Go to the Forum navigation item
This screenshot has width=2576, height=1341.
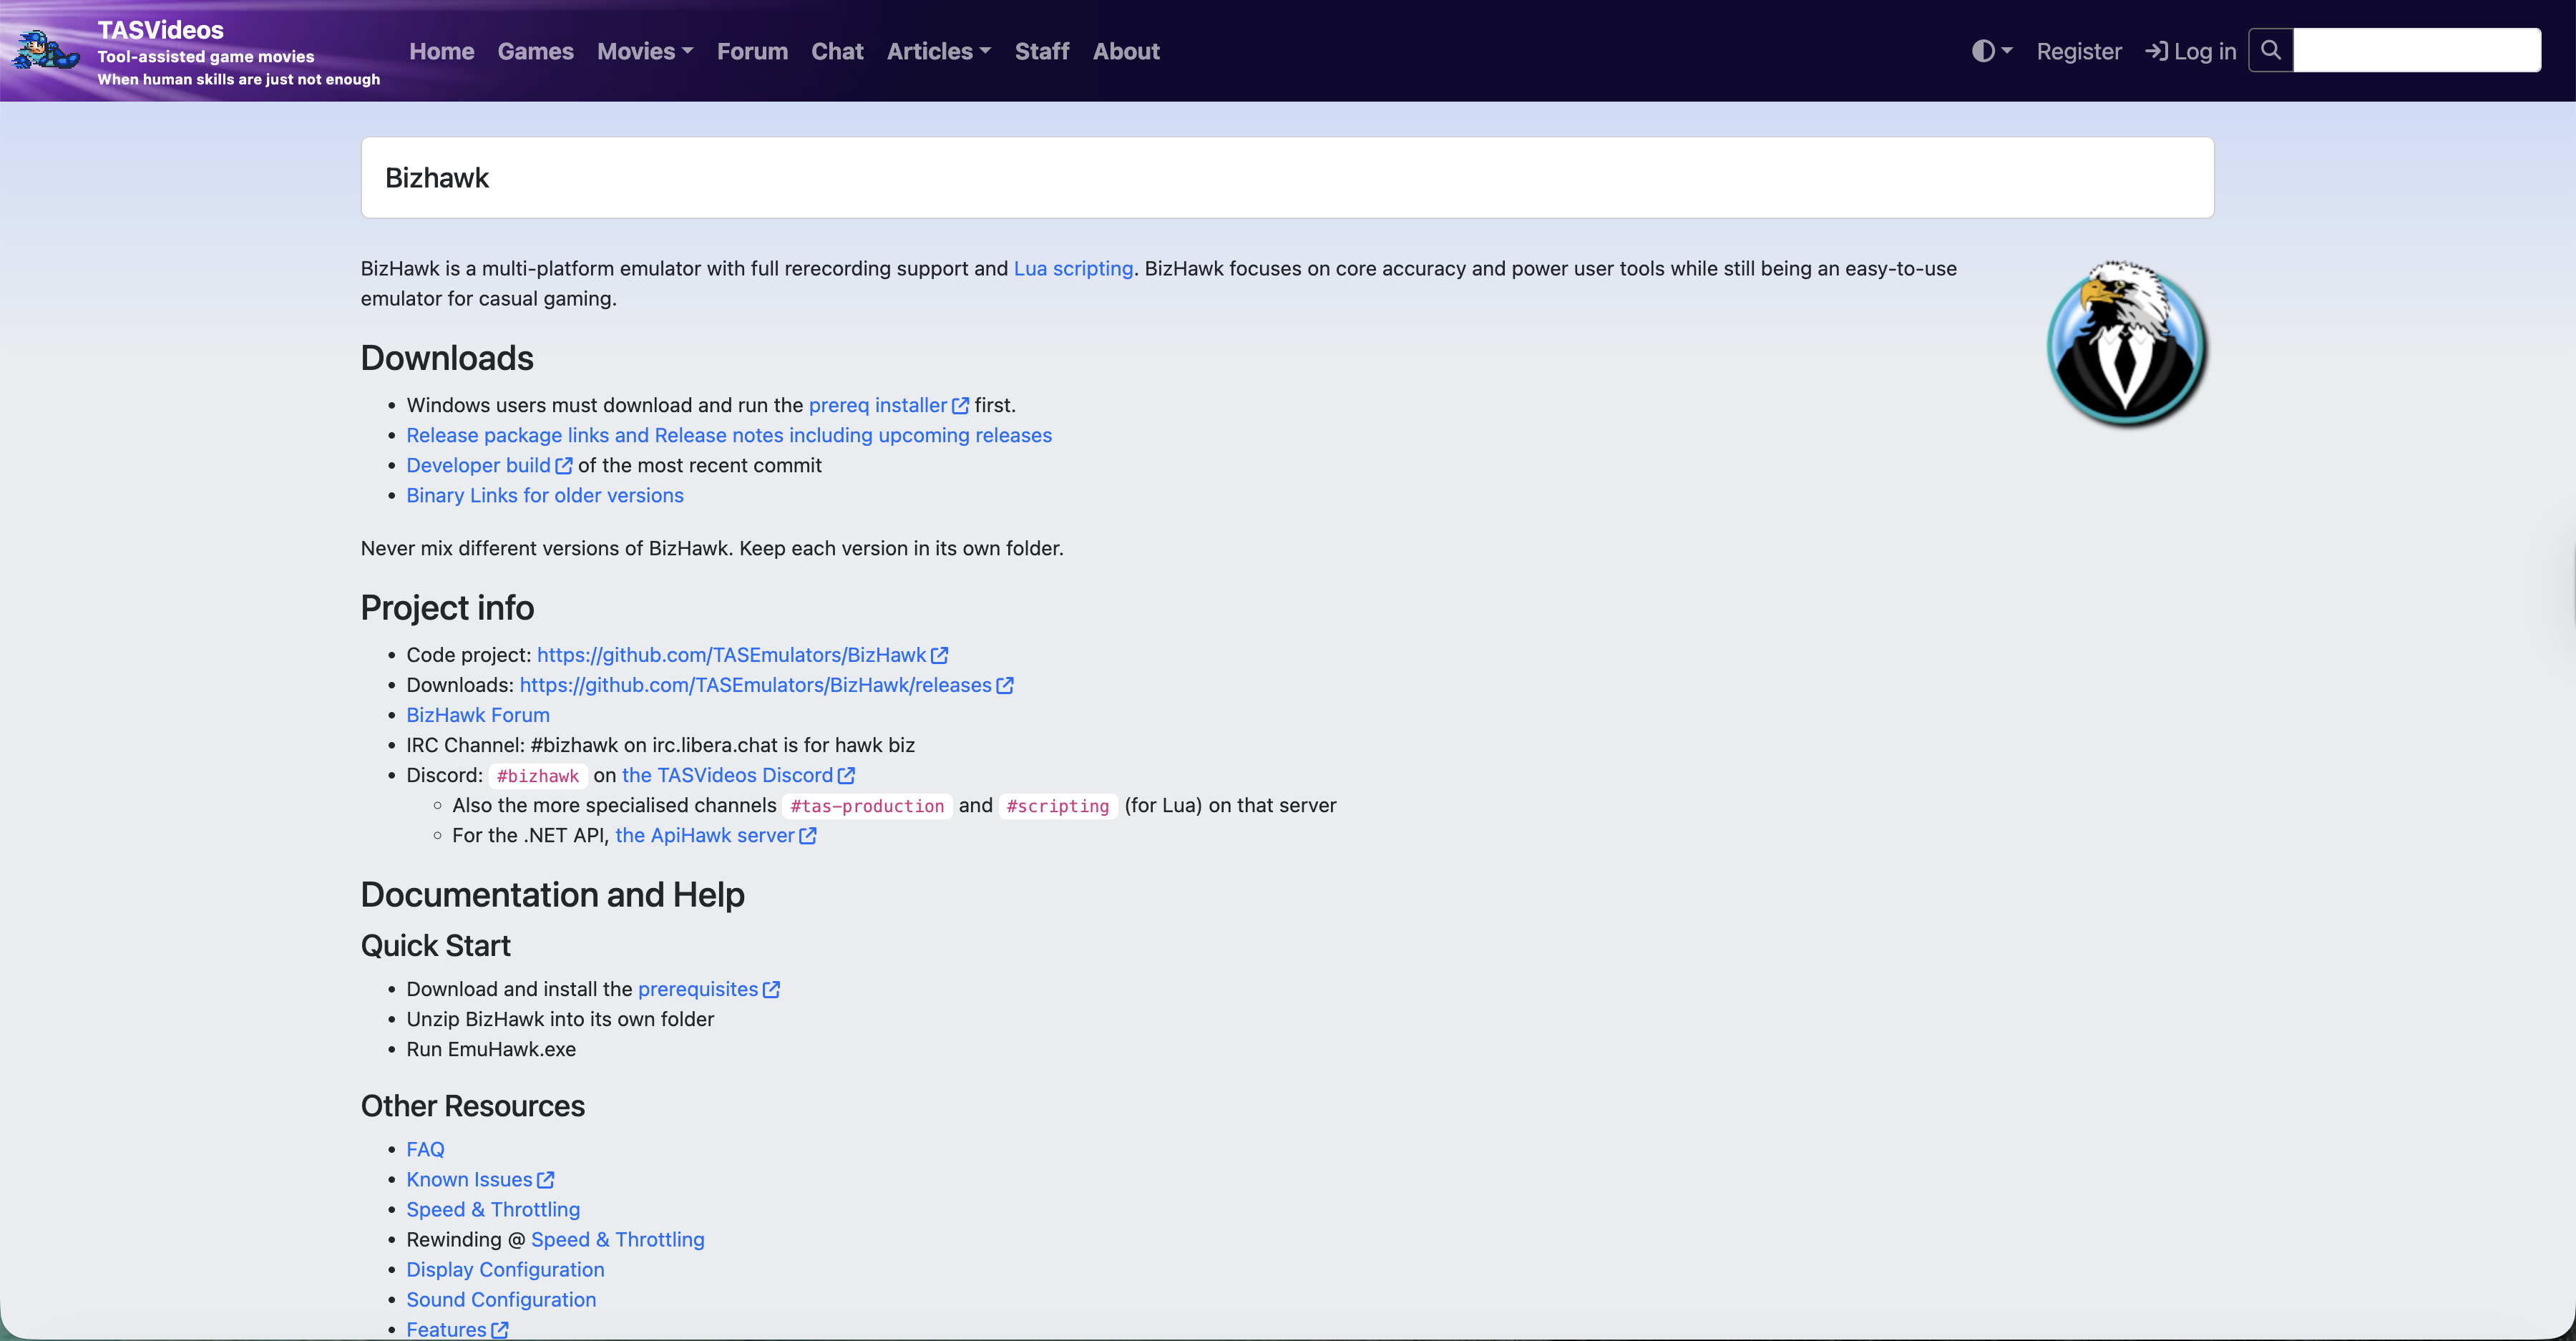click(x=752, y=51)
